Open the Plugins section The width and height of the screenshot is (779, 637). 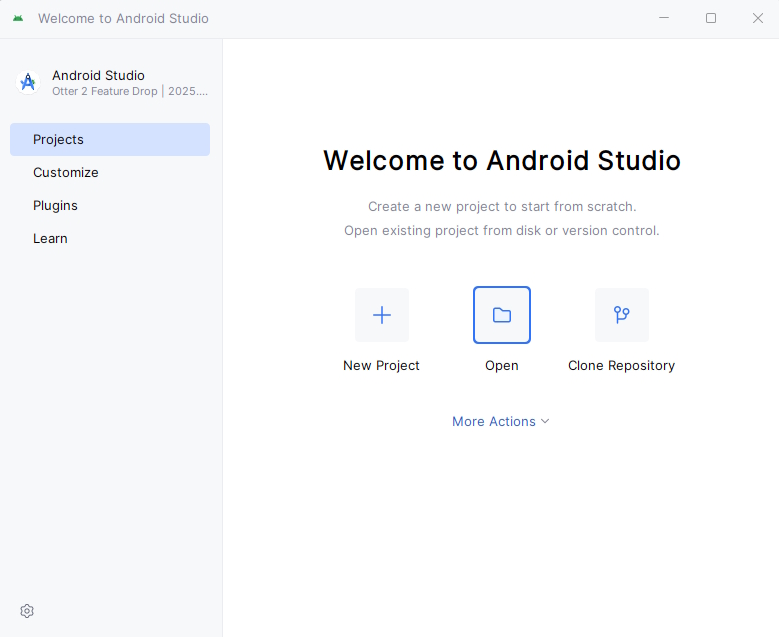(x=55, y=206)
